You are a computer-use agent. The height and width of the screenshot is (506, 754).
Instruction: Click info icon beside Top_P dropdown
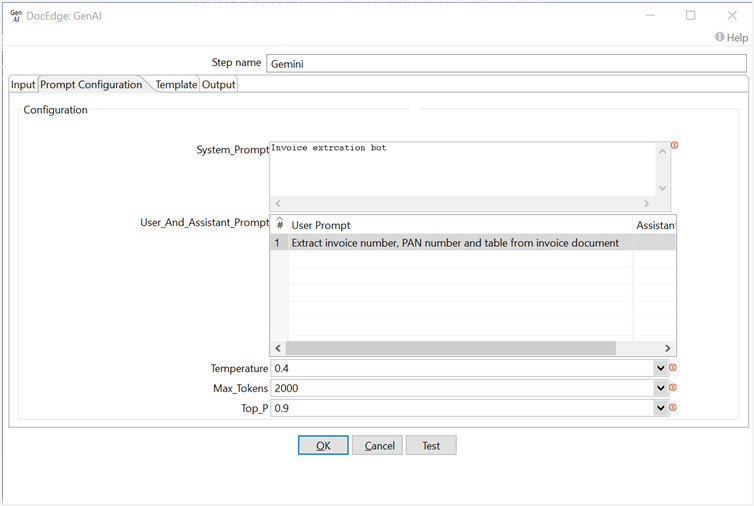click(x=673, y=408)
